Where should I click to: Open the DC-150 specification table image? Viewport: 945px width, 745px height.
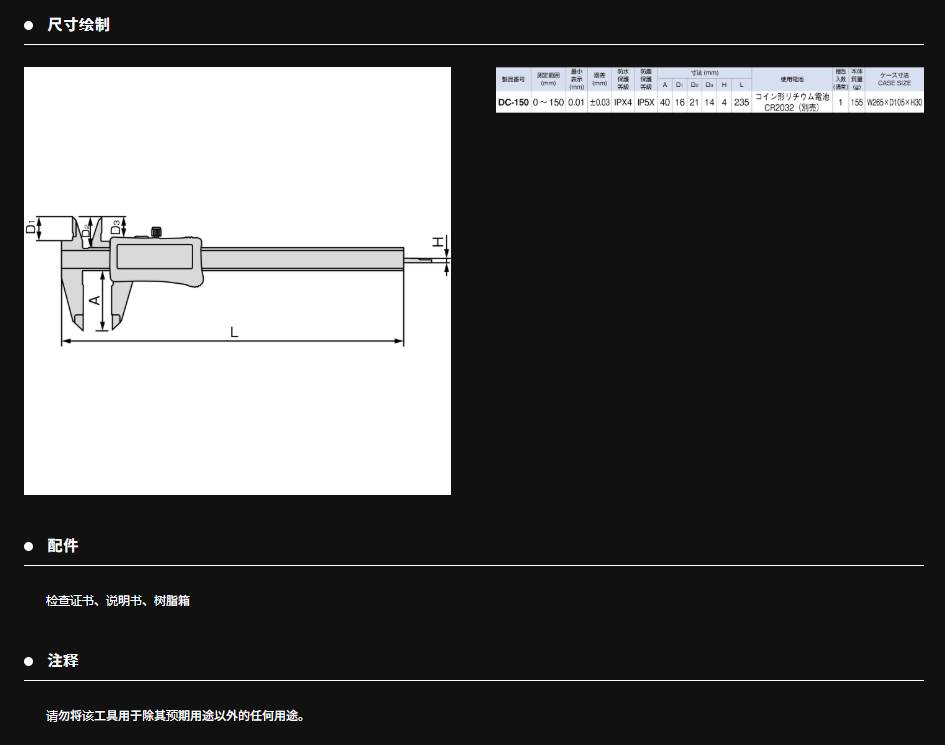(709, 90)
